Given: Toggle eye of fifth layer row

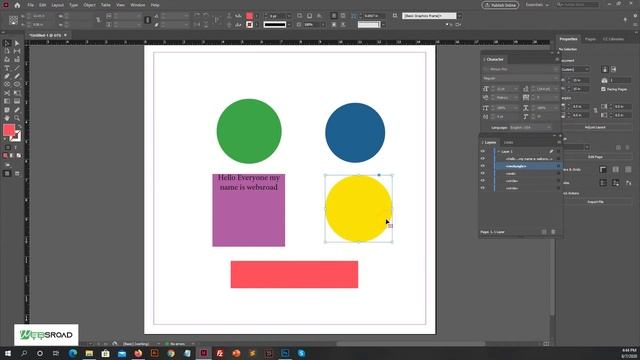Looking at the screenshot, I should [x=482, y=181].
